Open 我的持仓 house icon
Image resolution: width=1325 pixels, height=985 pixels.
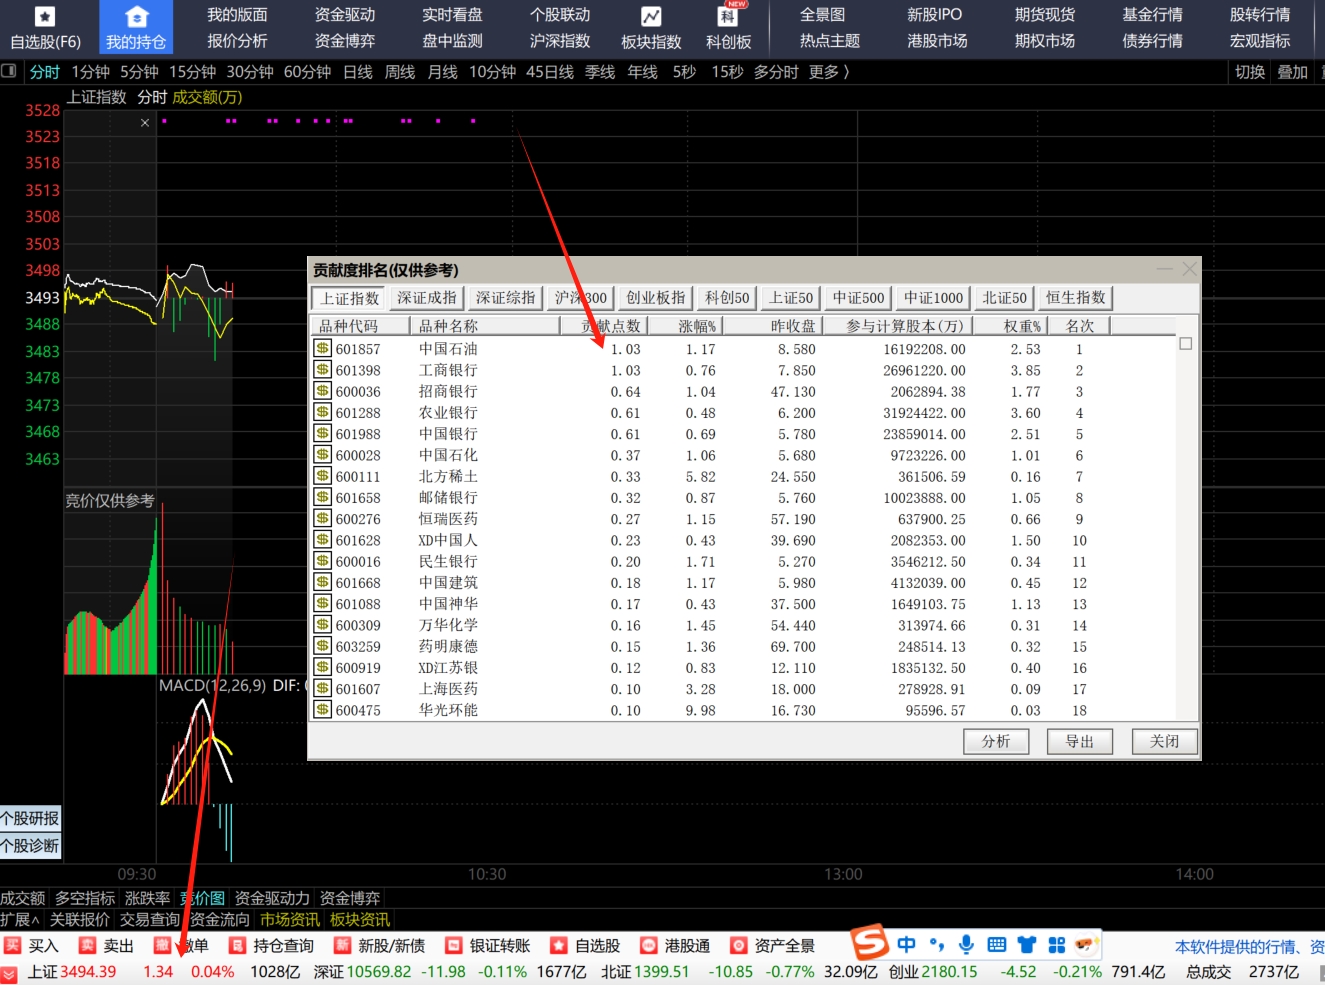point(136,17)
